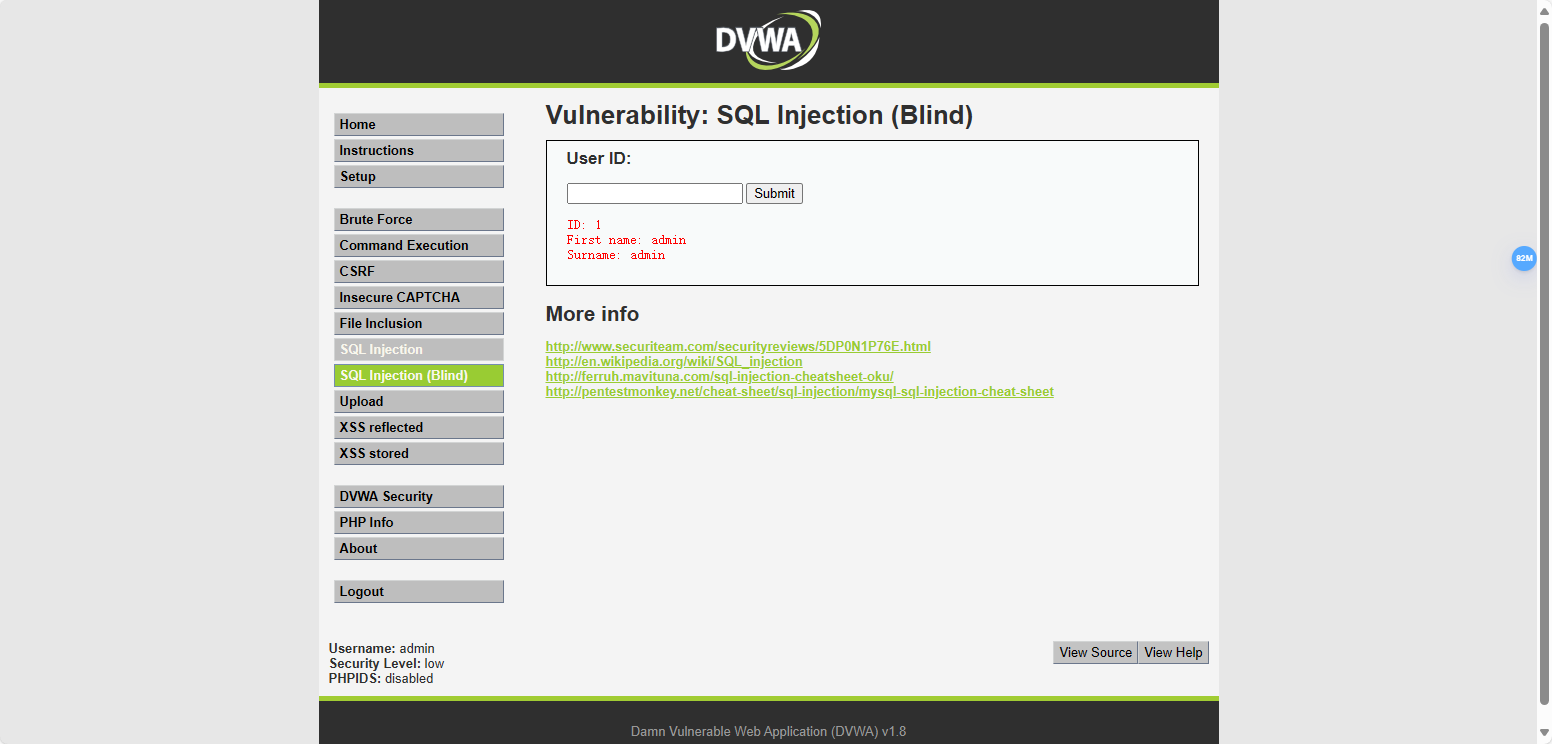Focus the User ID text field
This screenshot has width=1552, height=744.
point(654,194)
